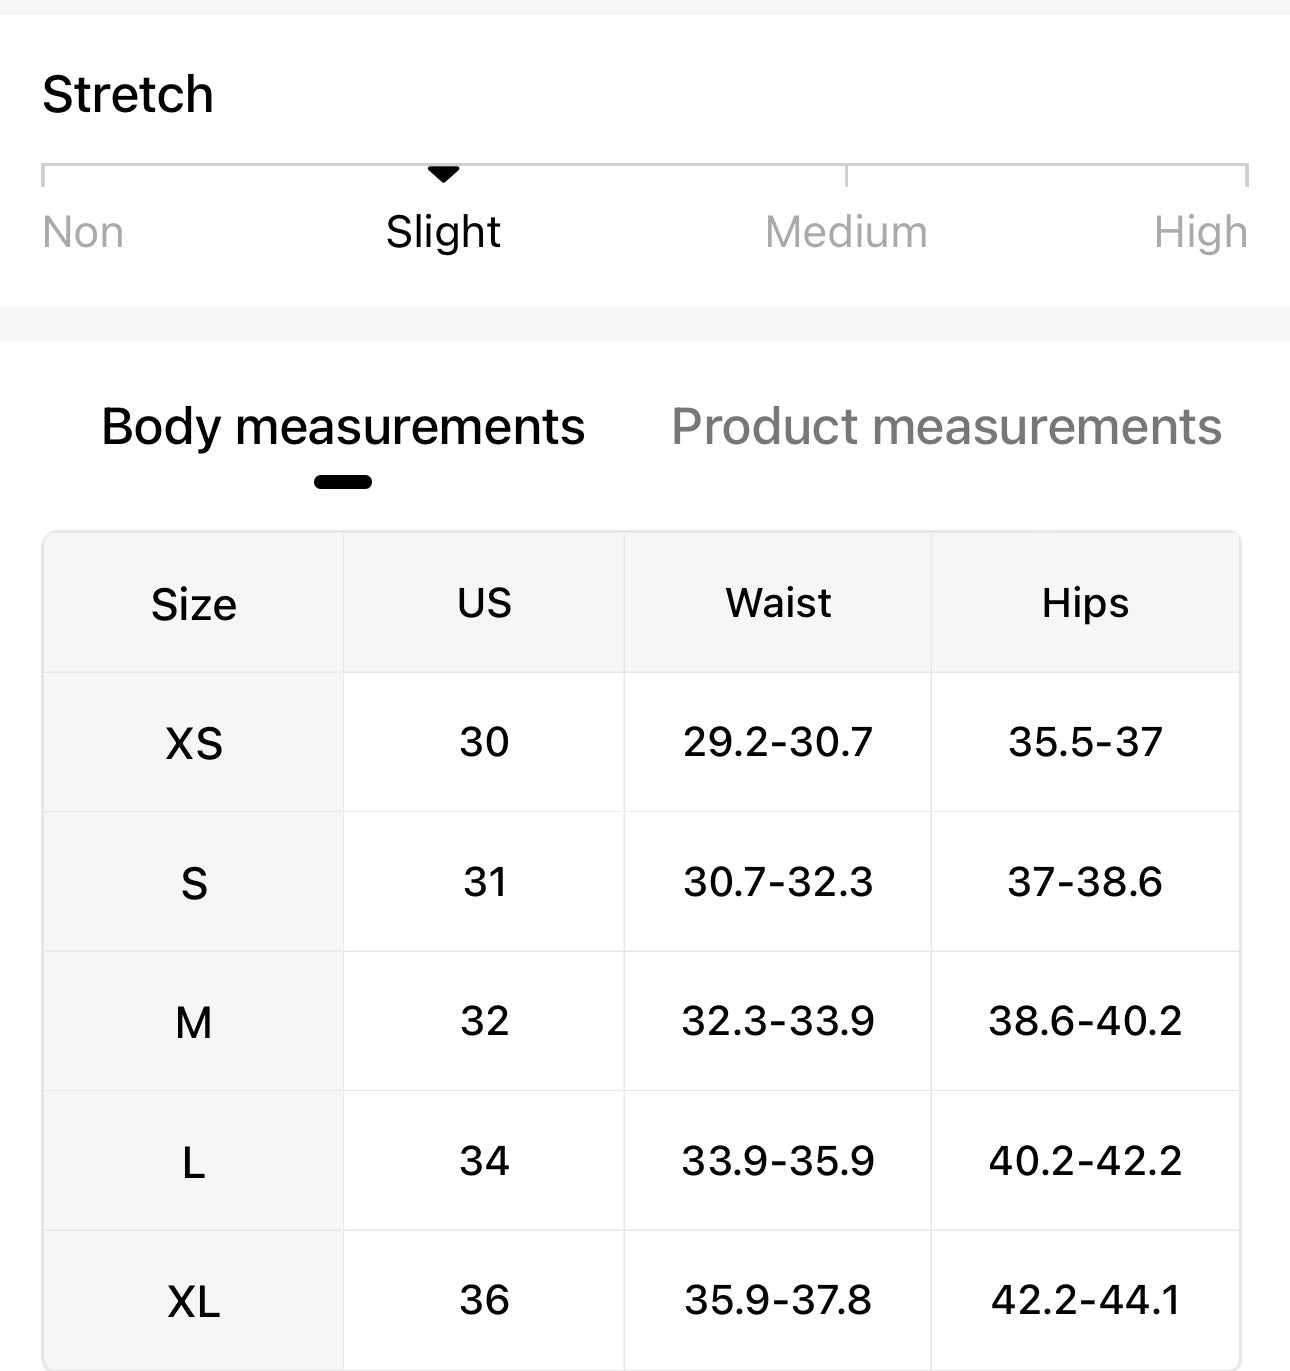Click the Hips column header
The width and height of the screenshot is (1290, 1371).
(1085, 603)
